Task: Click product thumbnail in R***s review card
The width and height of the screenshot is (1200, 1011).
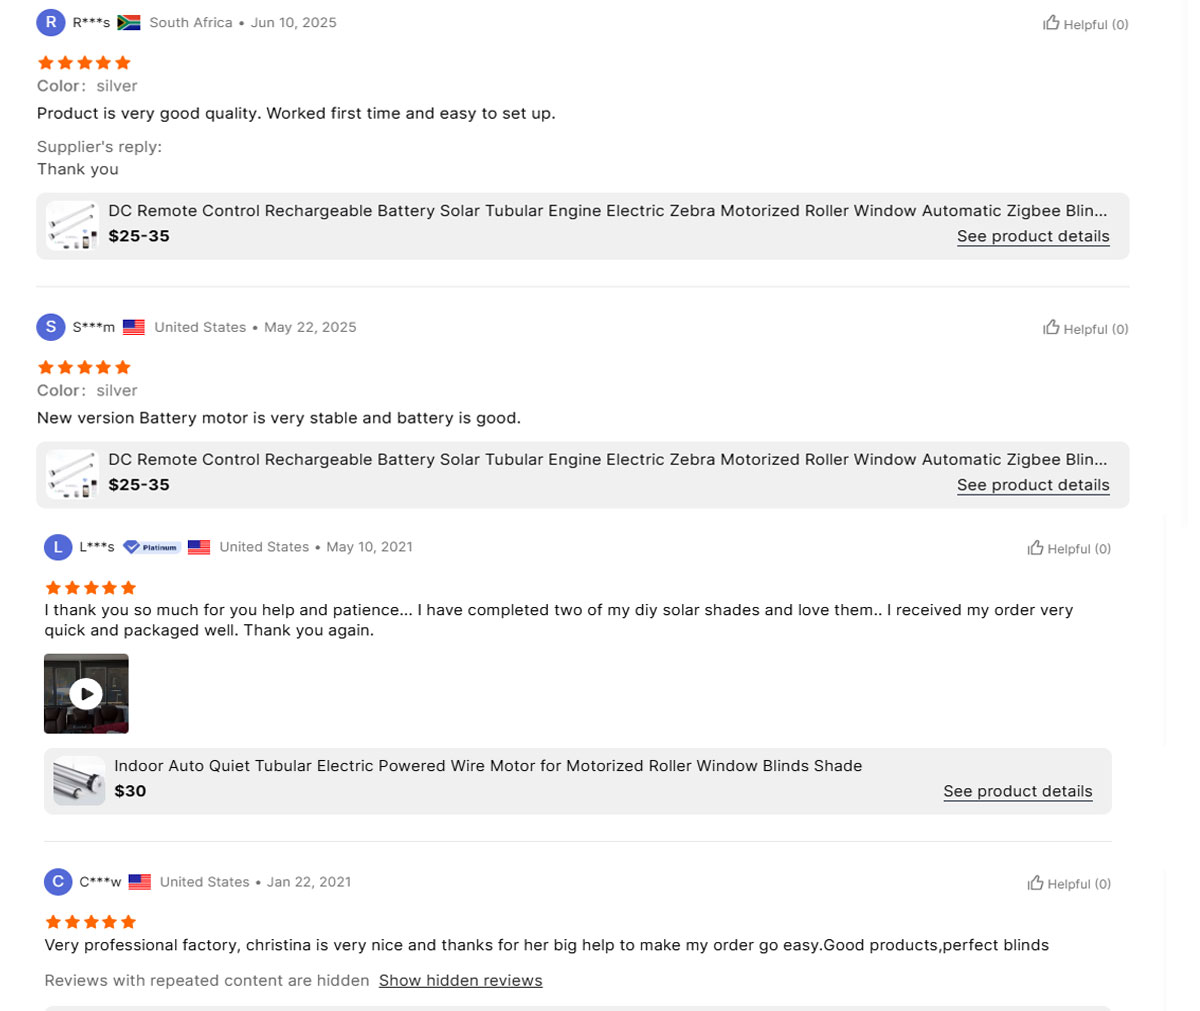Action: coord(72,225)
